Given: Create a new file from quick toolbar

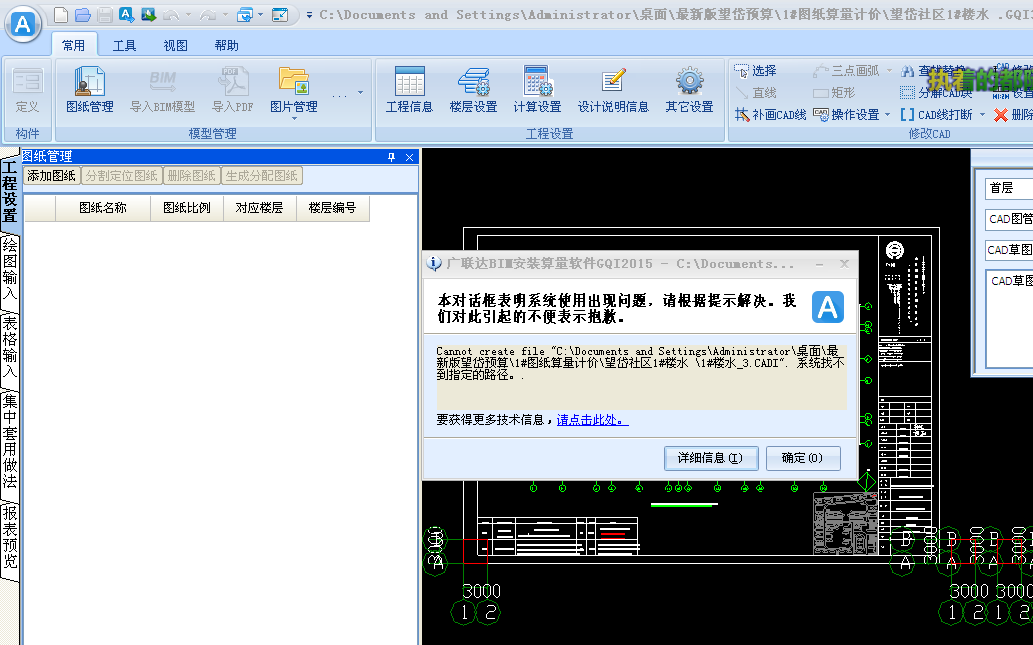Looking at the screenshot, I should tap(61, 14).
